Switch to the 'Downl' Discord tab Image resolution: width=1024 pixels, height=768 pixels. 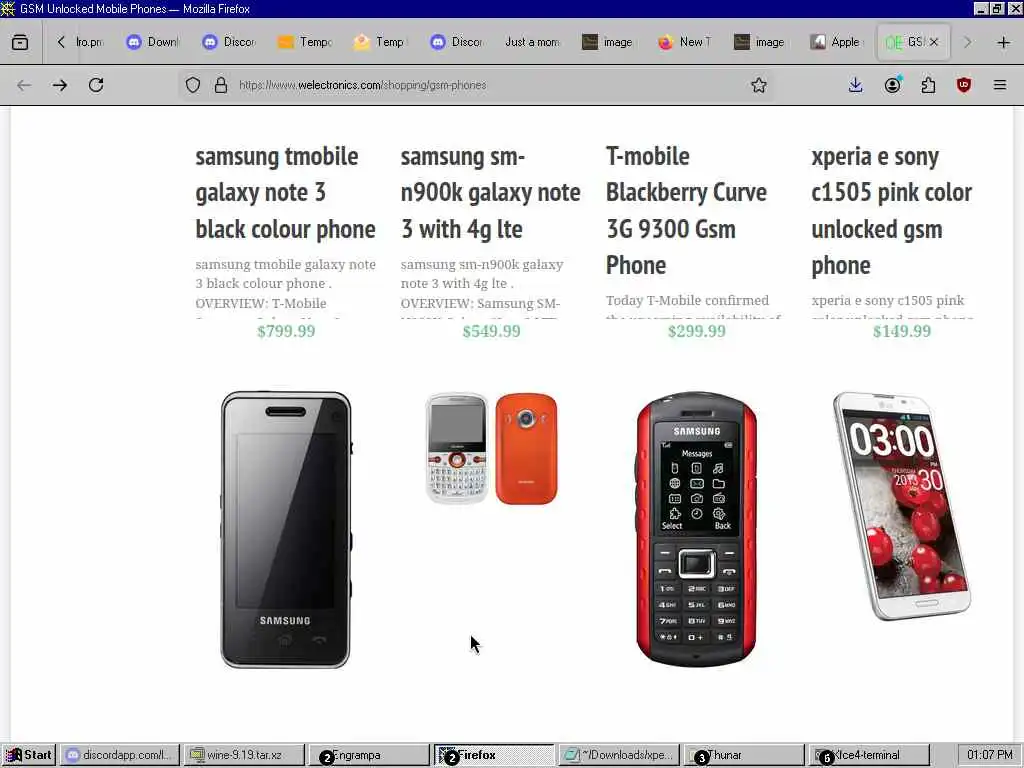point(153,42)
